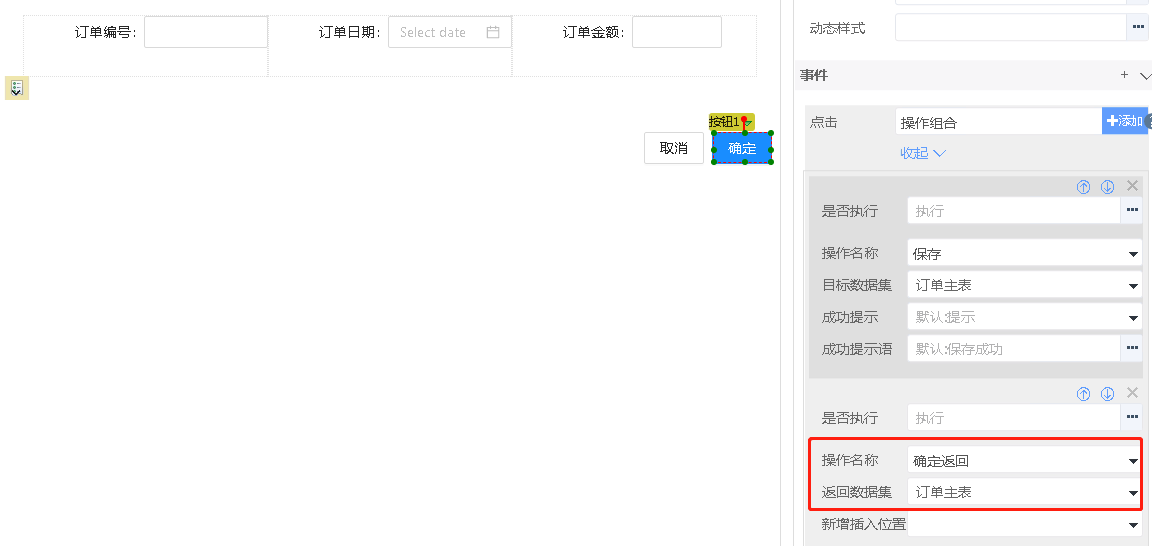Move the 保存 operation down

(1107, 187)
